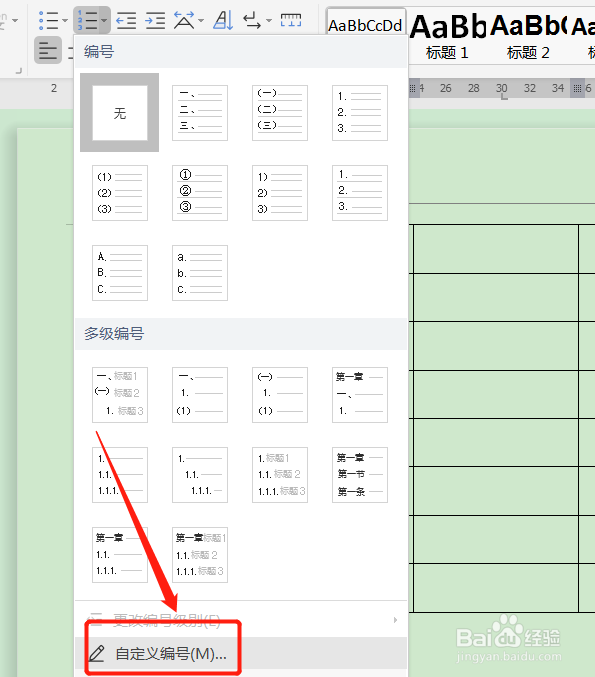
Task: Increase paragraph indent
Action: 155,20
